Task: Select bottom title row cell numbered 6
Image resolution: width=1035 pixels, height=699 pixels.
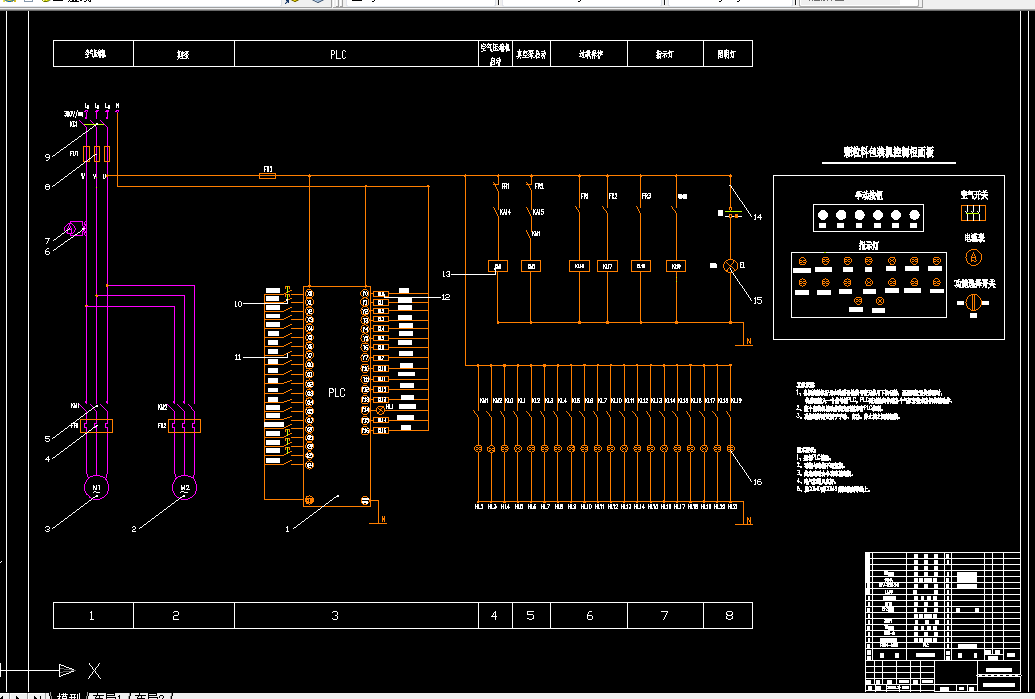Action: coord(589,615)
